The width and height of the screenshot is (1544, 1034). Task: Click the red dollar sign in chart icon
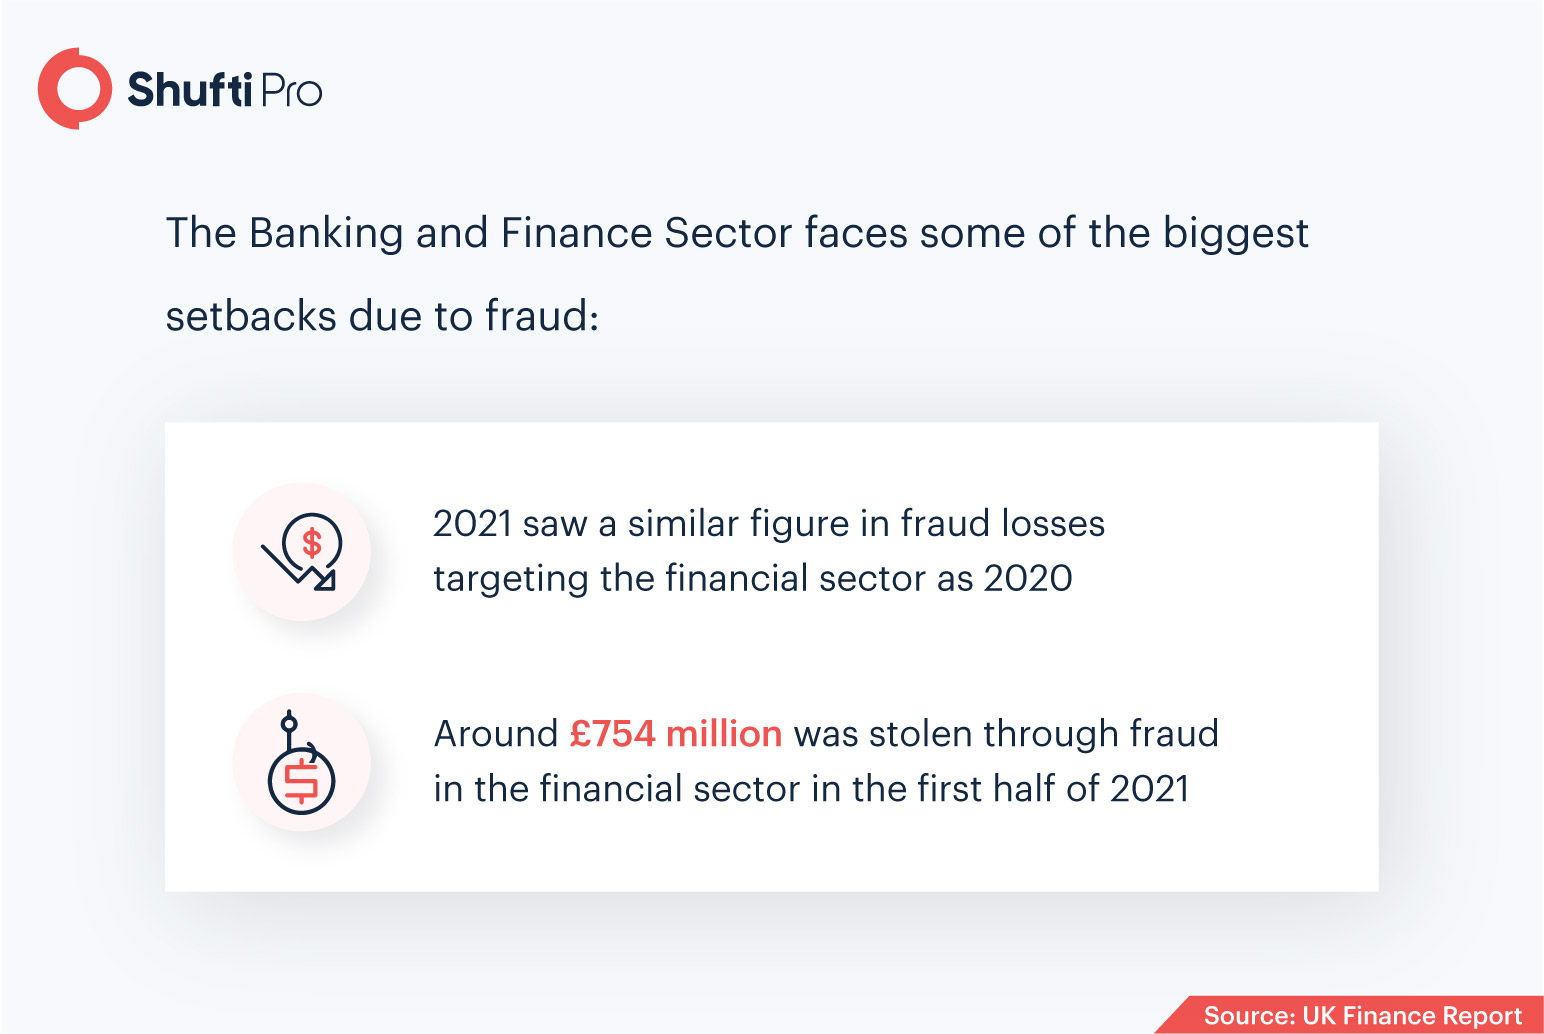312,542
